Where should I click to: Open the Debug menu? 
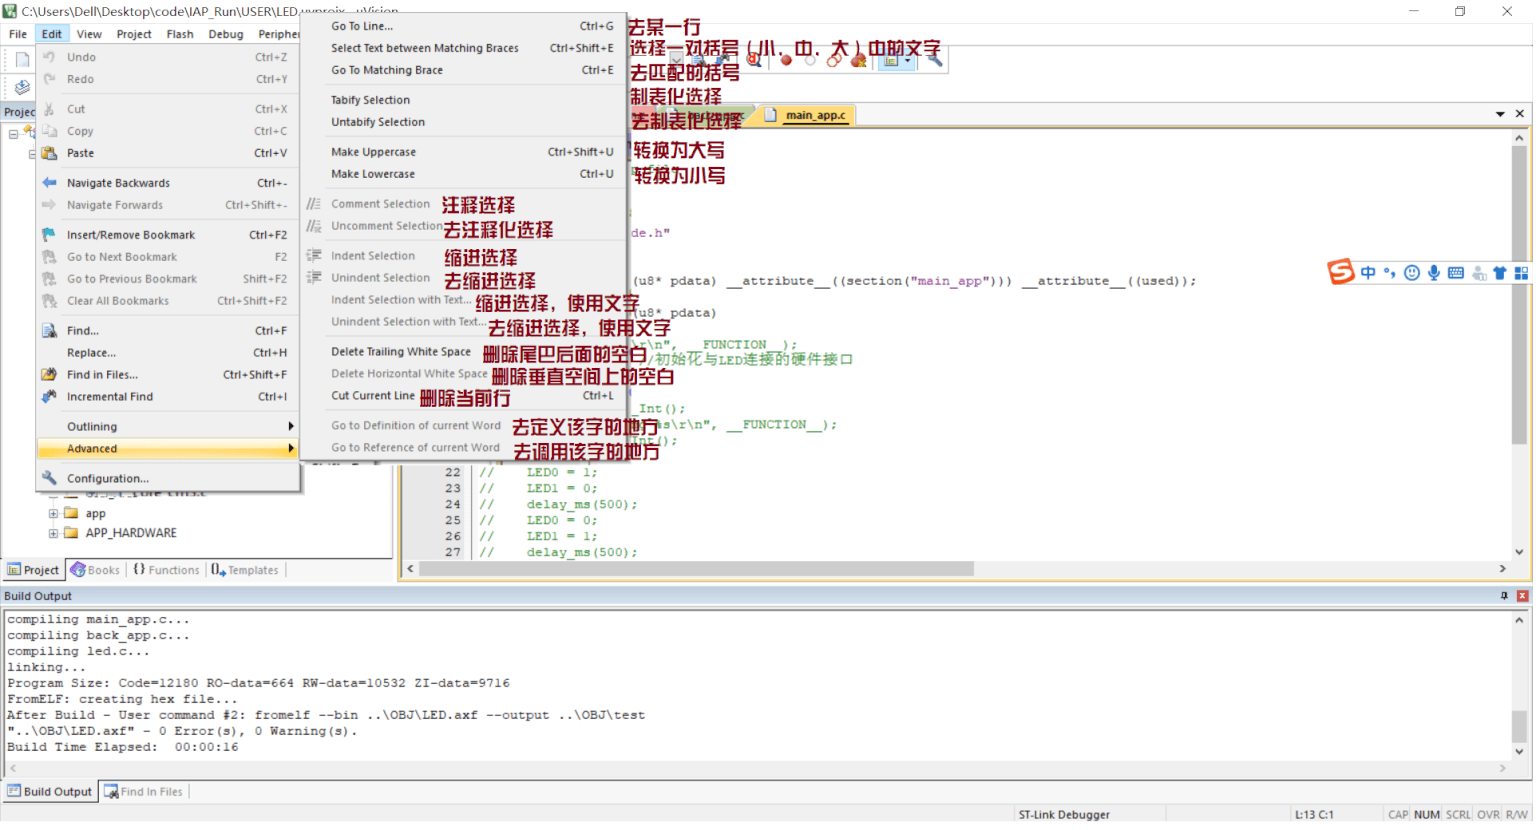pos(226,34)
